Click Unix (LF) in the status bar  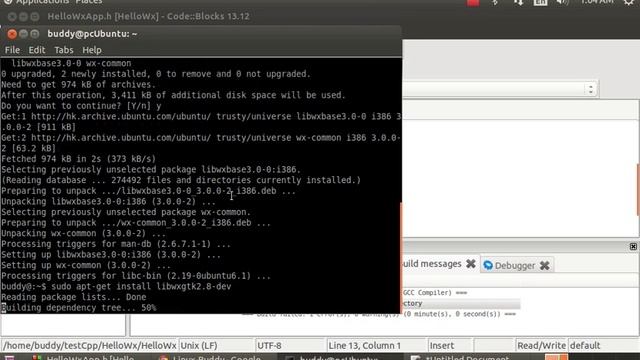pos(199,346)
